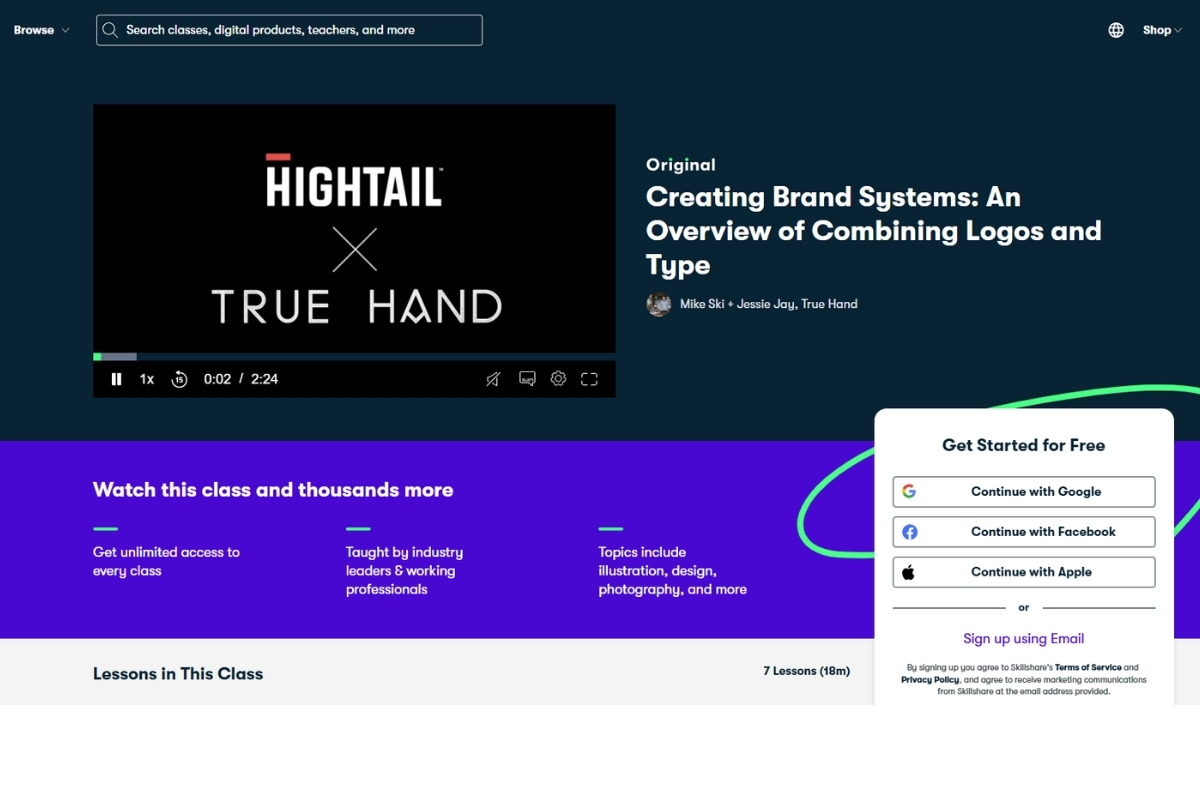Open video player settings gear
The image size is (1200, 800).
(x=558, y=379)
